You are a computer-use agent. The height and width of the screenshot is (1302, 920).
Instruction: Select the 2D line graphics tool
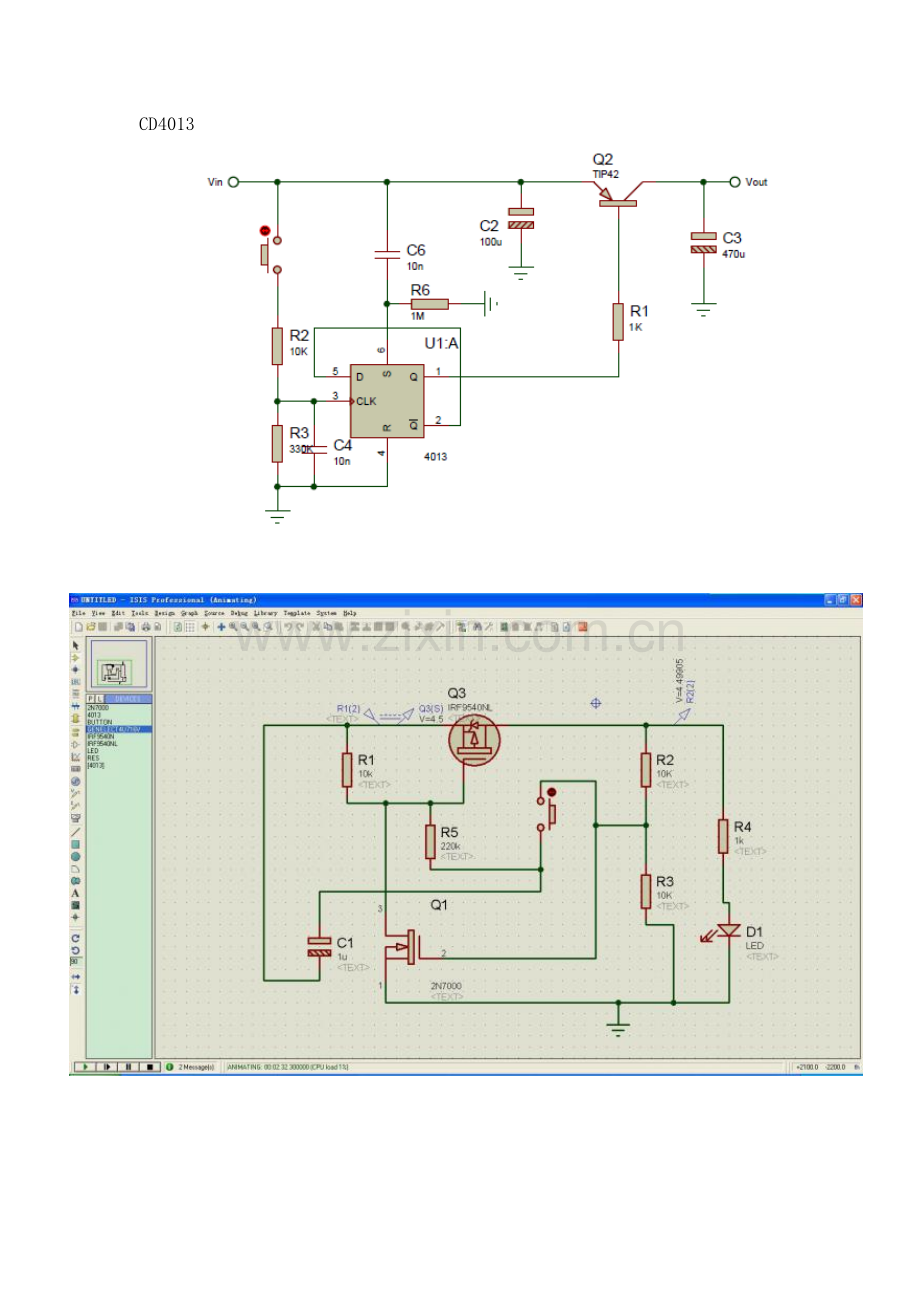(x=75, y=832)
